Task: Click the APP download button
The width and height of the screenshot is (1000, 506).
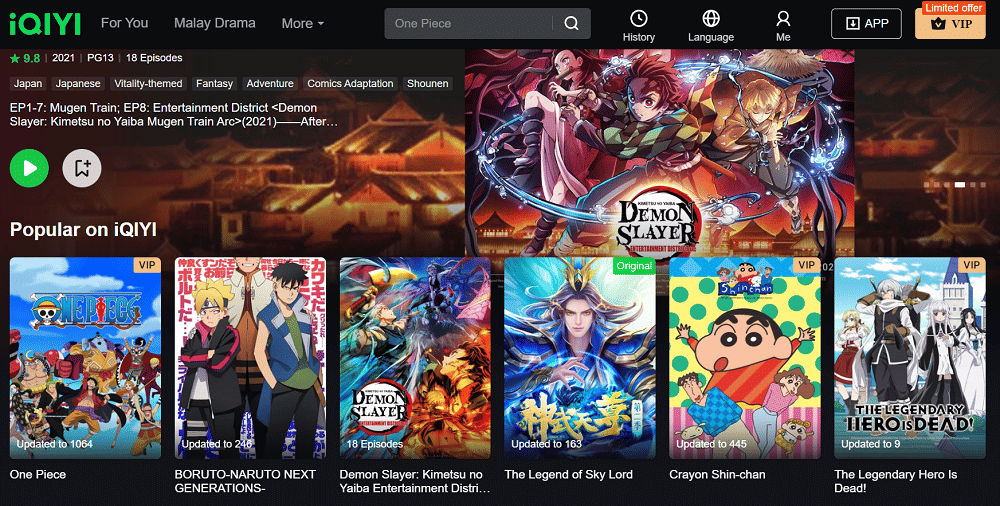Action: click(x=866, y=23)
